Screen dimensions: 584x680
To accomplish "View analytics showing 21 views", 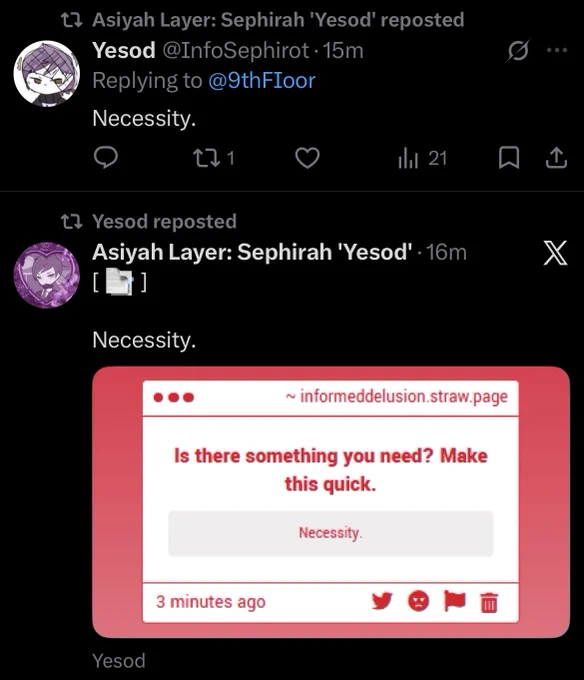I will tap(422, 158).
